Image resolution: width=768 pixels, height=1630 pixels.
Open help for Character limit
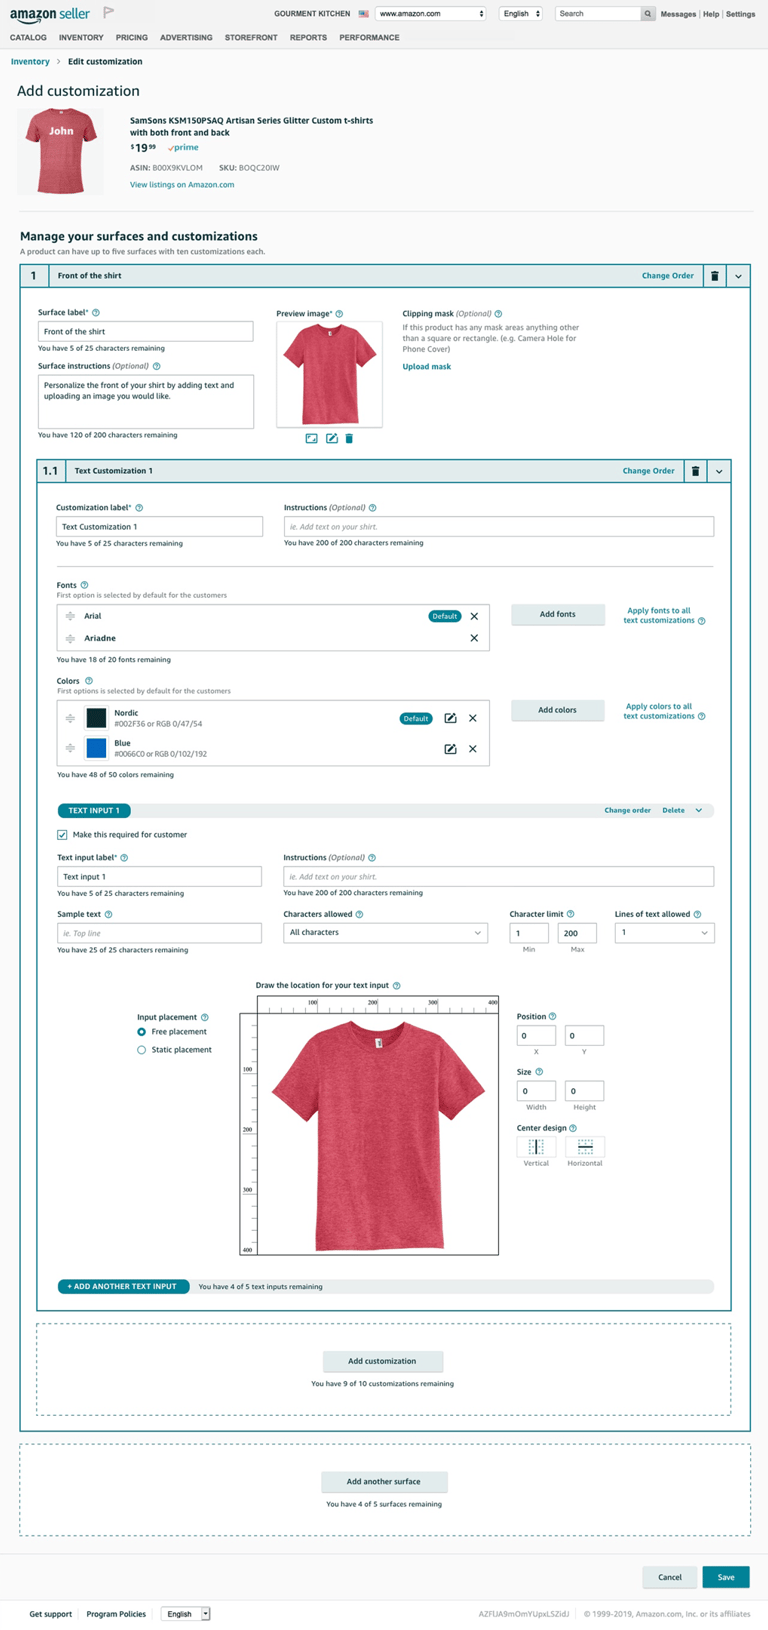coord(571,914)
